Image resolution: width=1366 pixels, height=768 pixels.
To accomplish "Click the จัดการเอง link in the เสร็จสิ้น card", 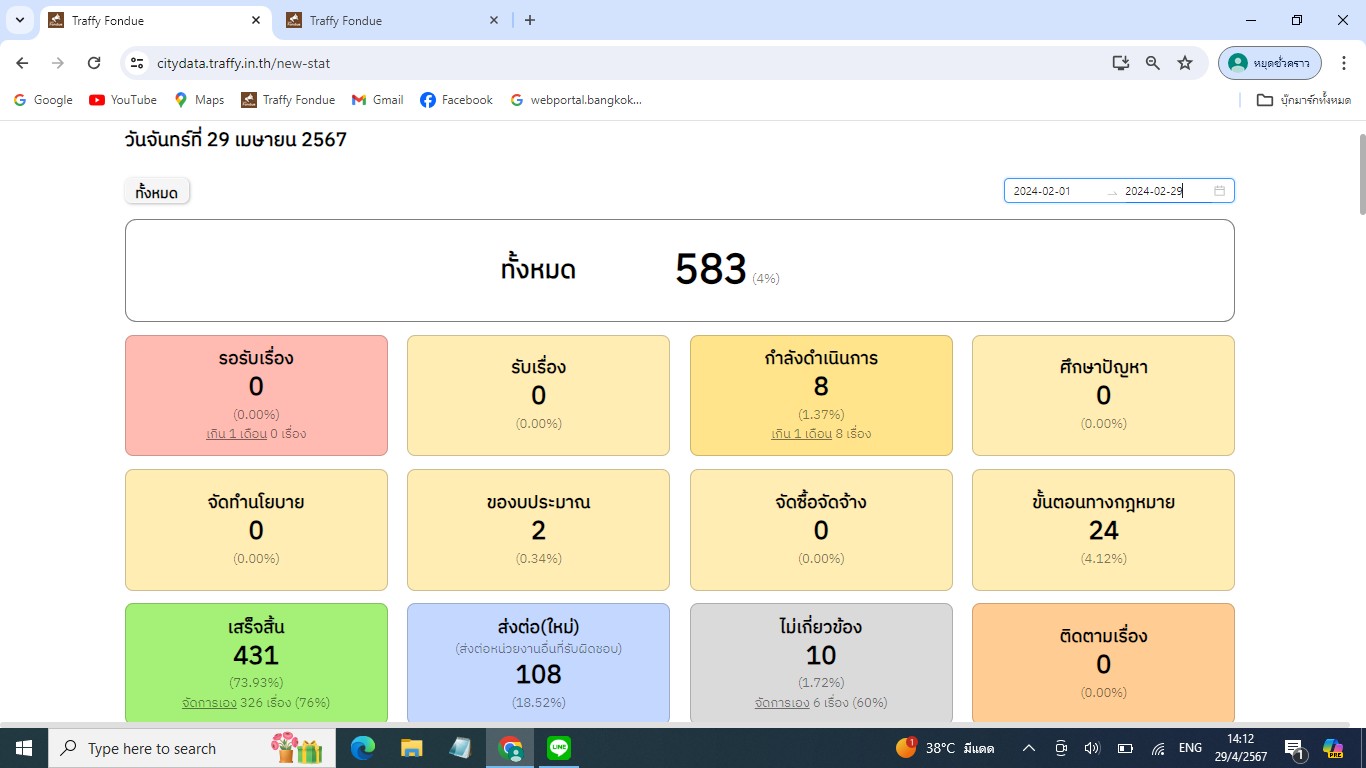I will click(209, 702).
